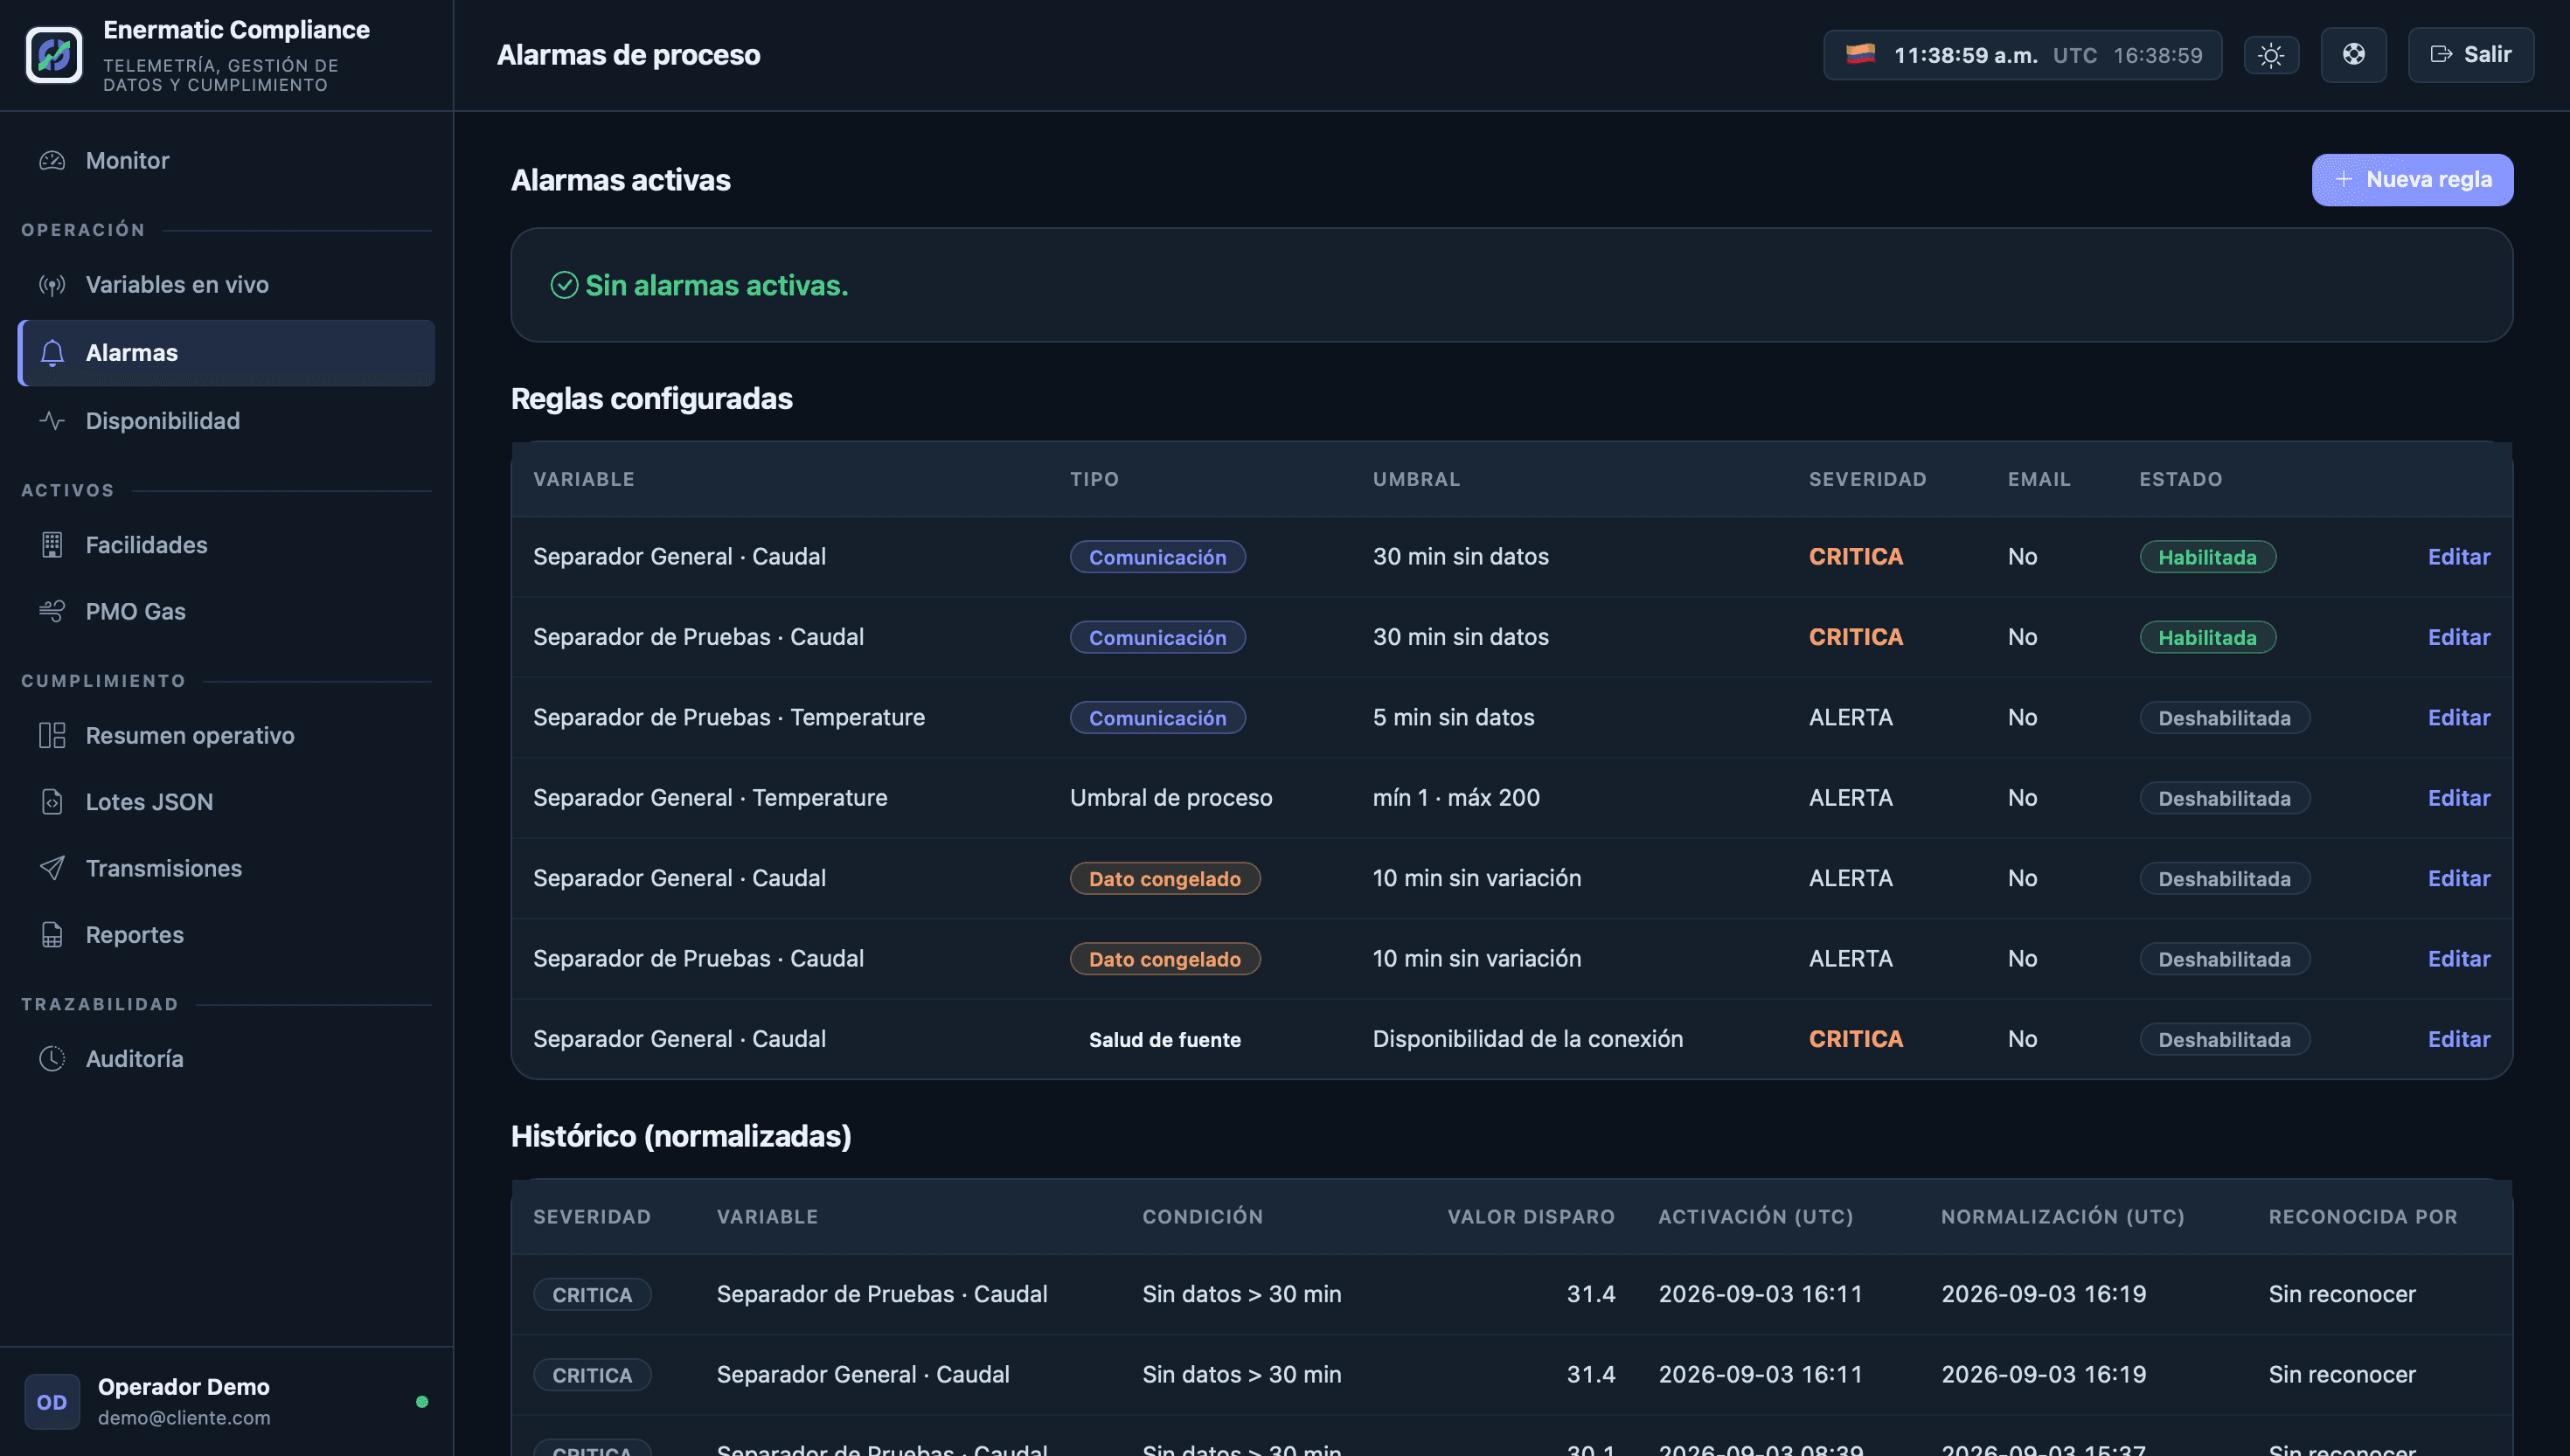
Task: Click the Disponibilidad de la conexión cell
Action: click(1527, 1039)
